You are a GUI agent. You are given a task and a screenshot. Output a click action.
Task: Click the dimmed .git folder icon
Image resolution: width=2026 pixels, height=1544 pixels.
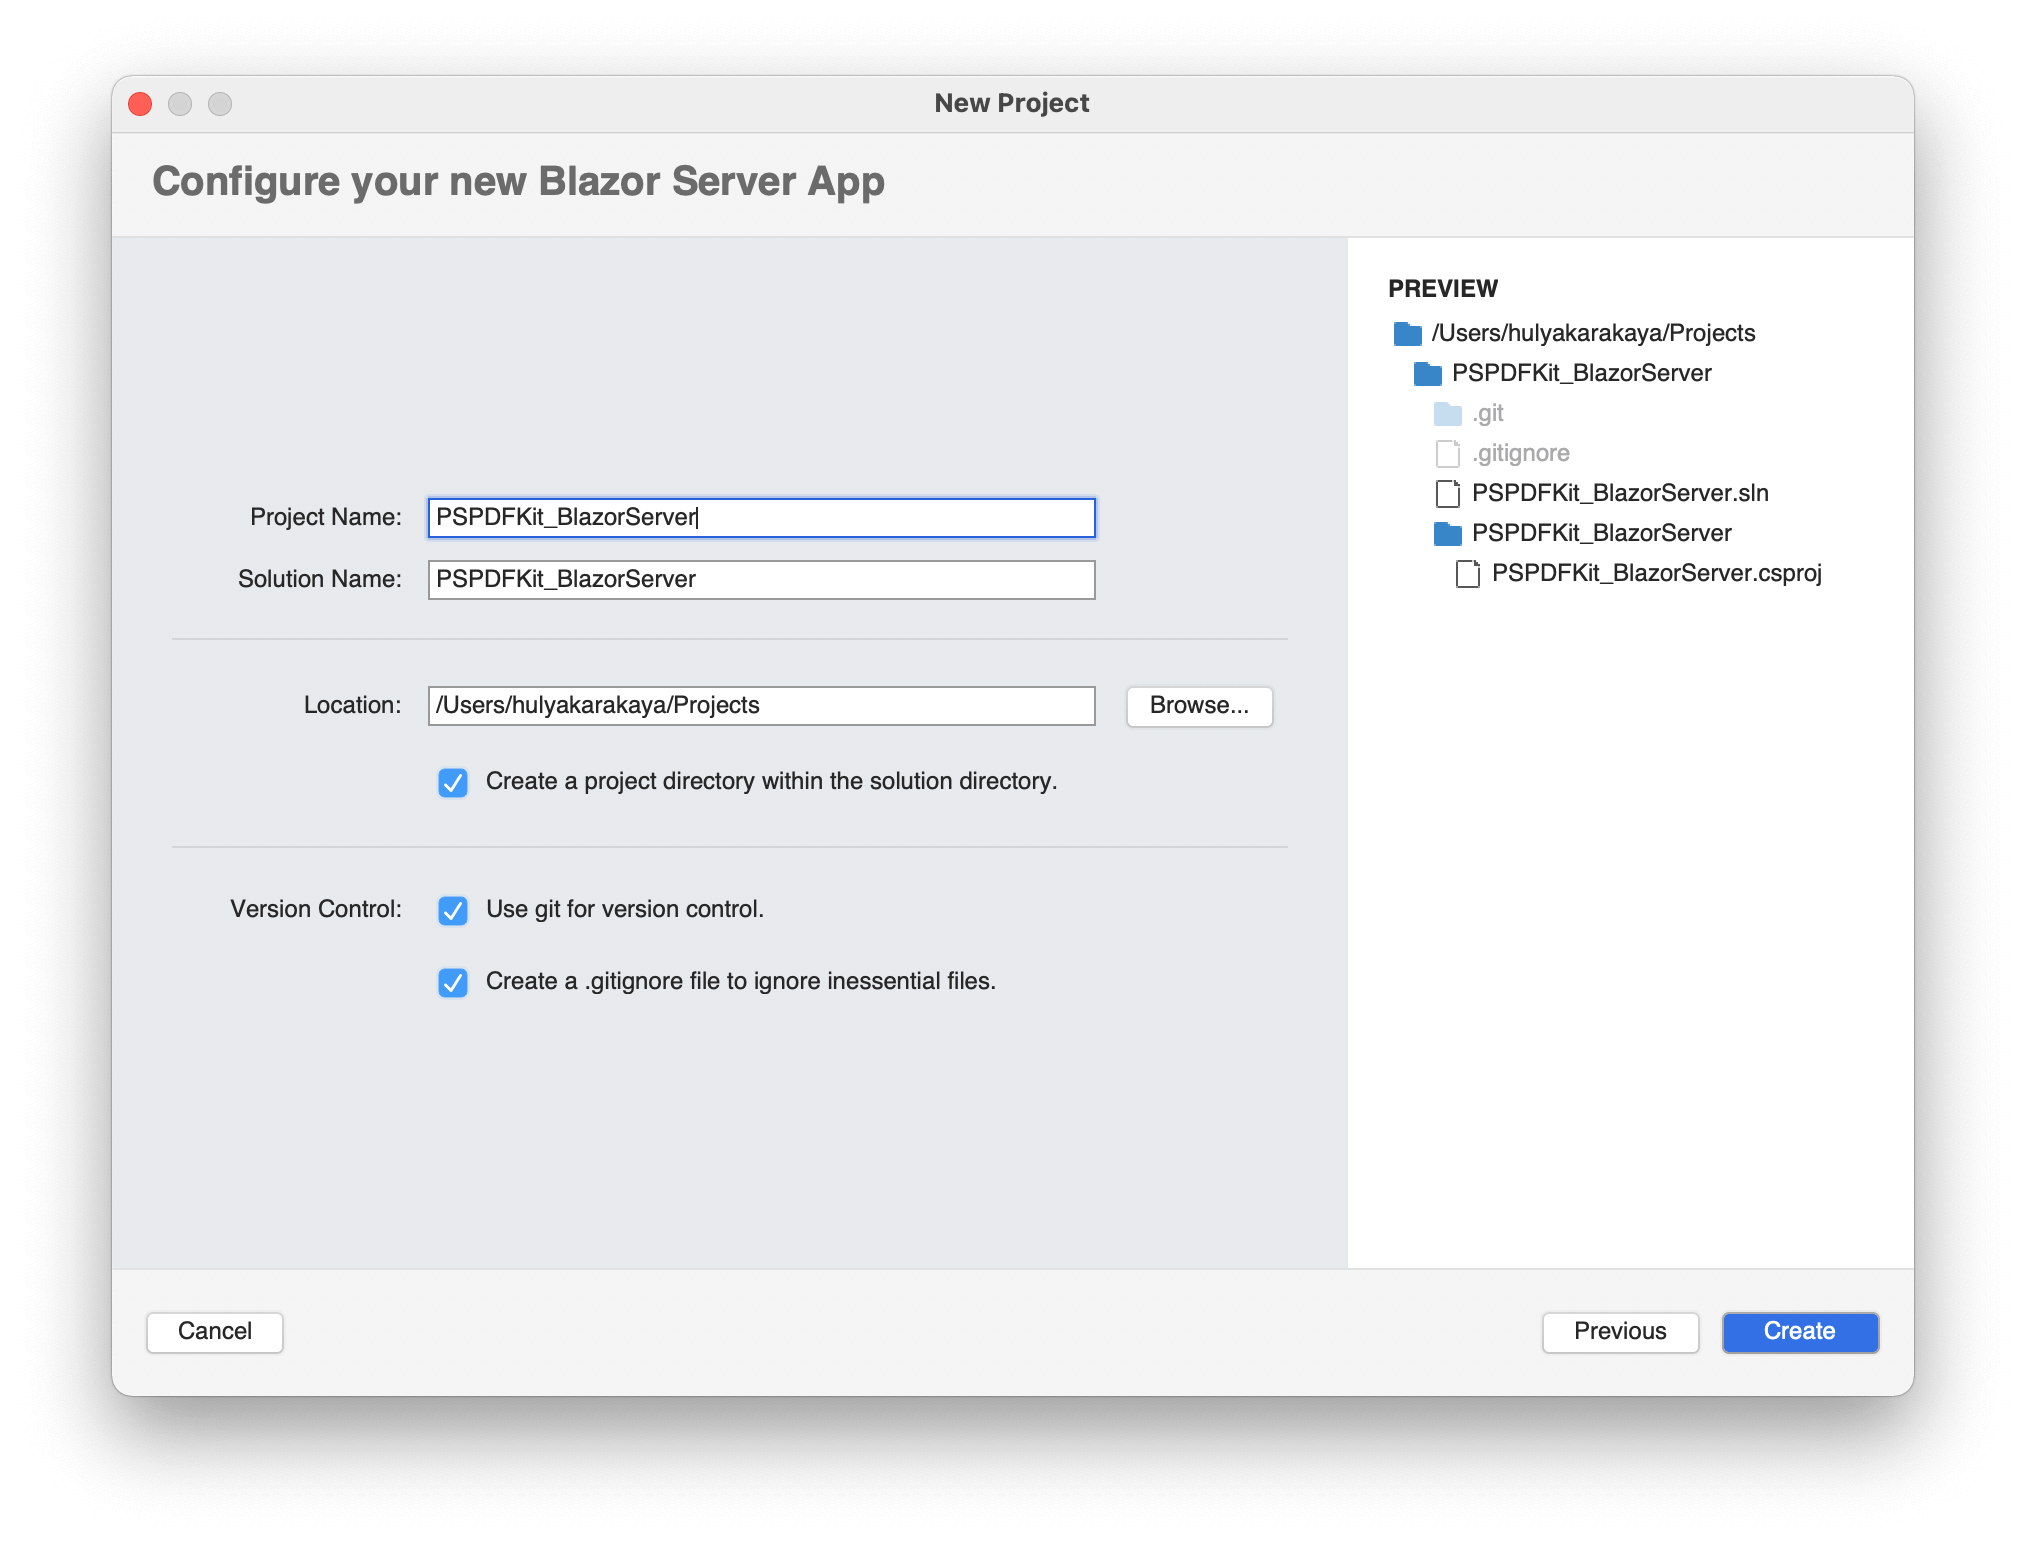[x=1447, y=413]
